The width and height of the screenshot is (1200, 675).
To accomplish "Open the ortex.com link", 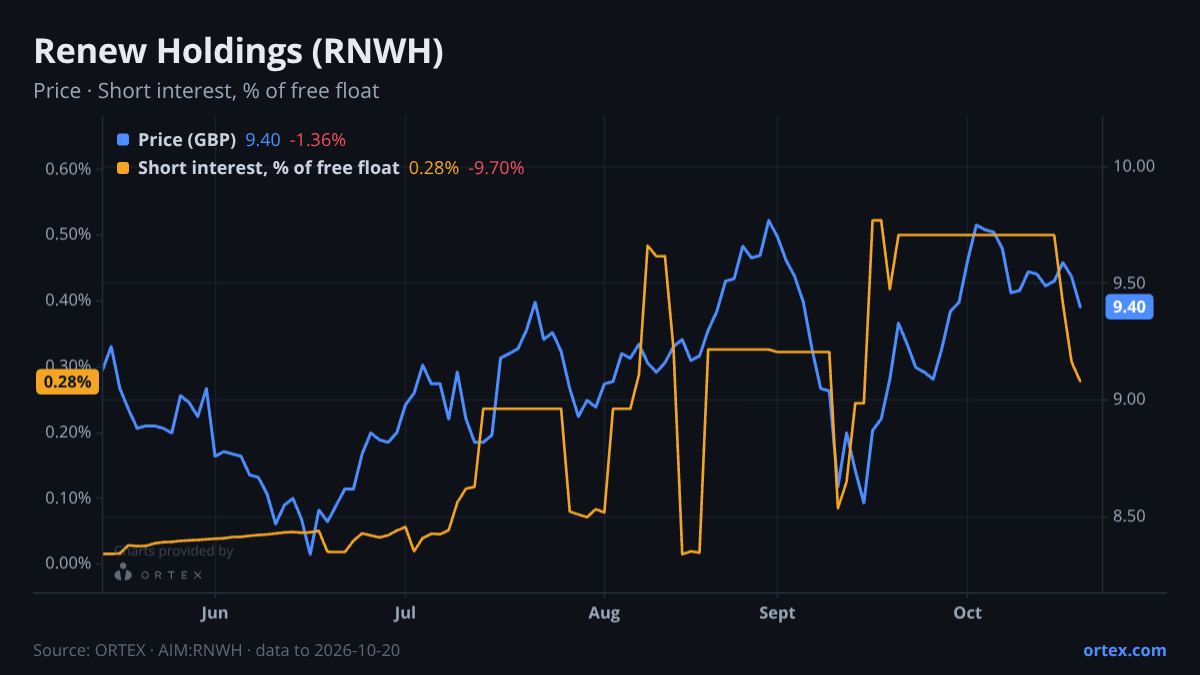I will click(1124, 650).
